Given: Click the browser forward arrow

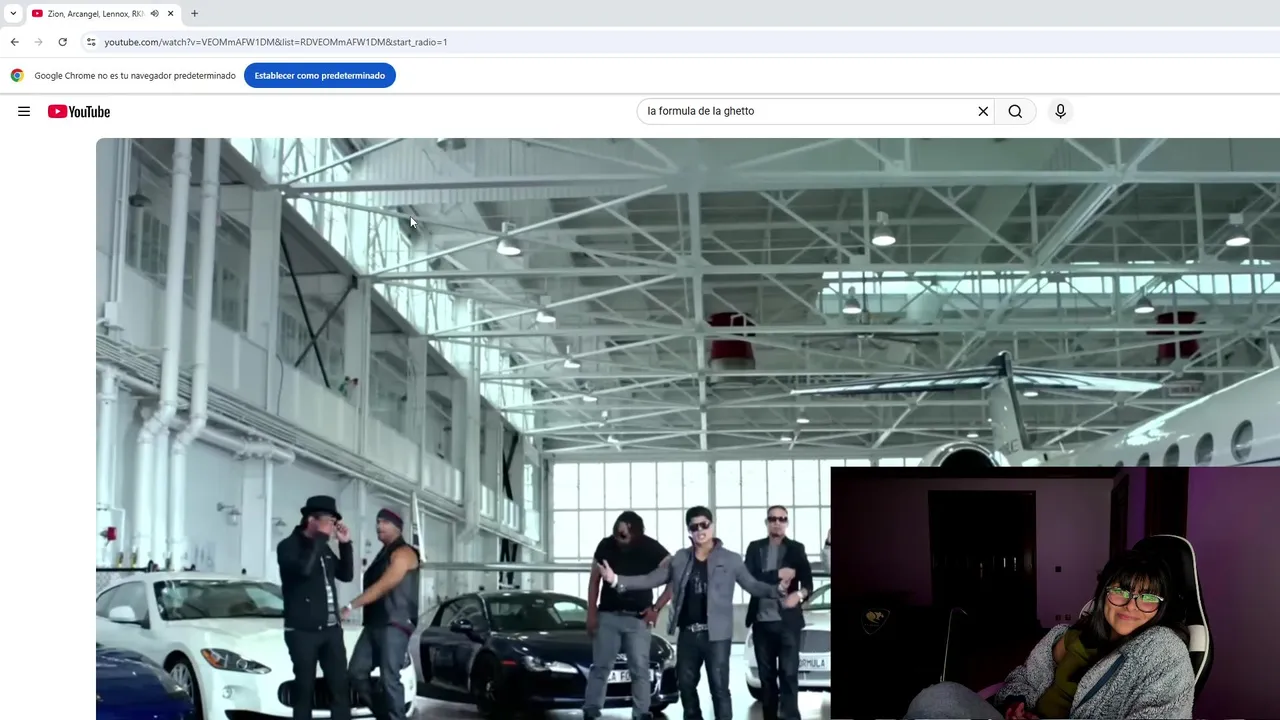Looking at the screenshot, I should click(x=38, y=42).
